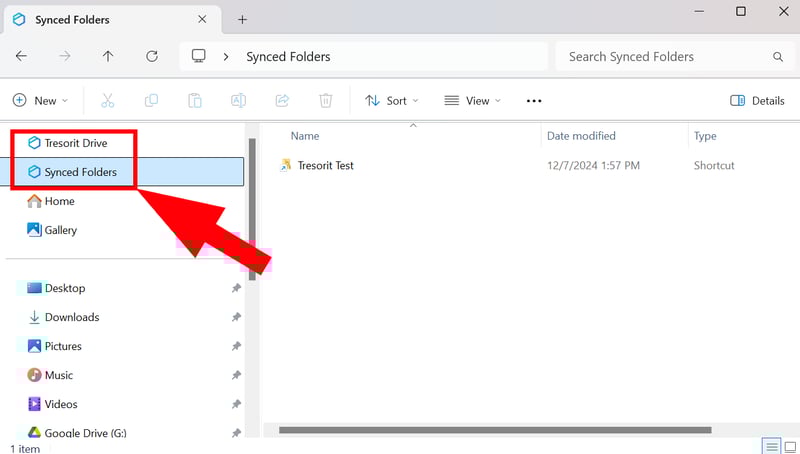The image size is (800, 454).
Task: Click the navigation pane vertical scrollbar
Action: click(x=252, y=209)
